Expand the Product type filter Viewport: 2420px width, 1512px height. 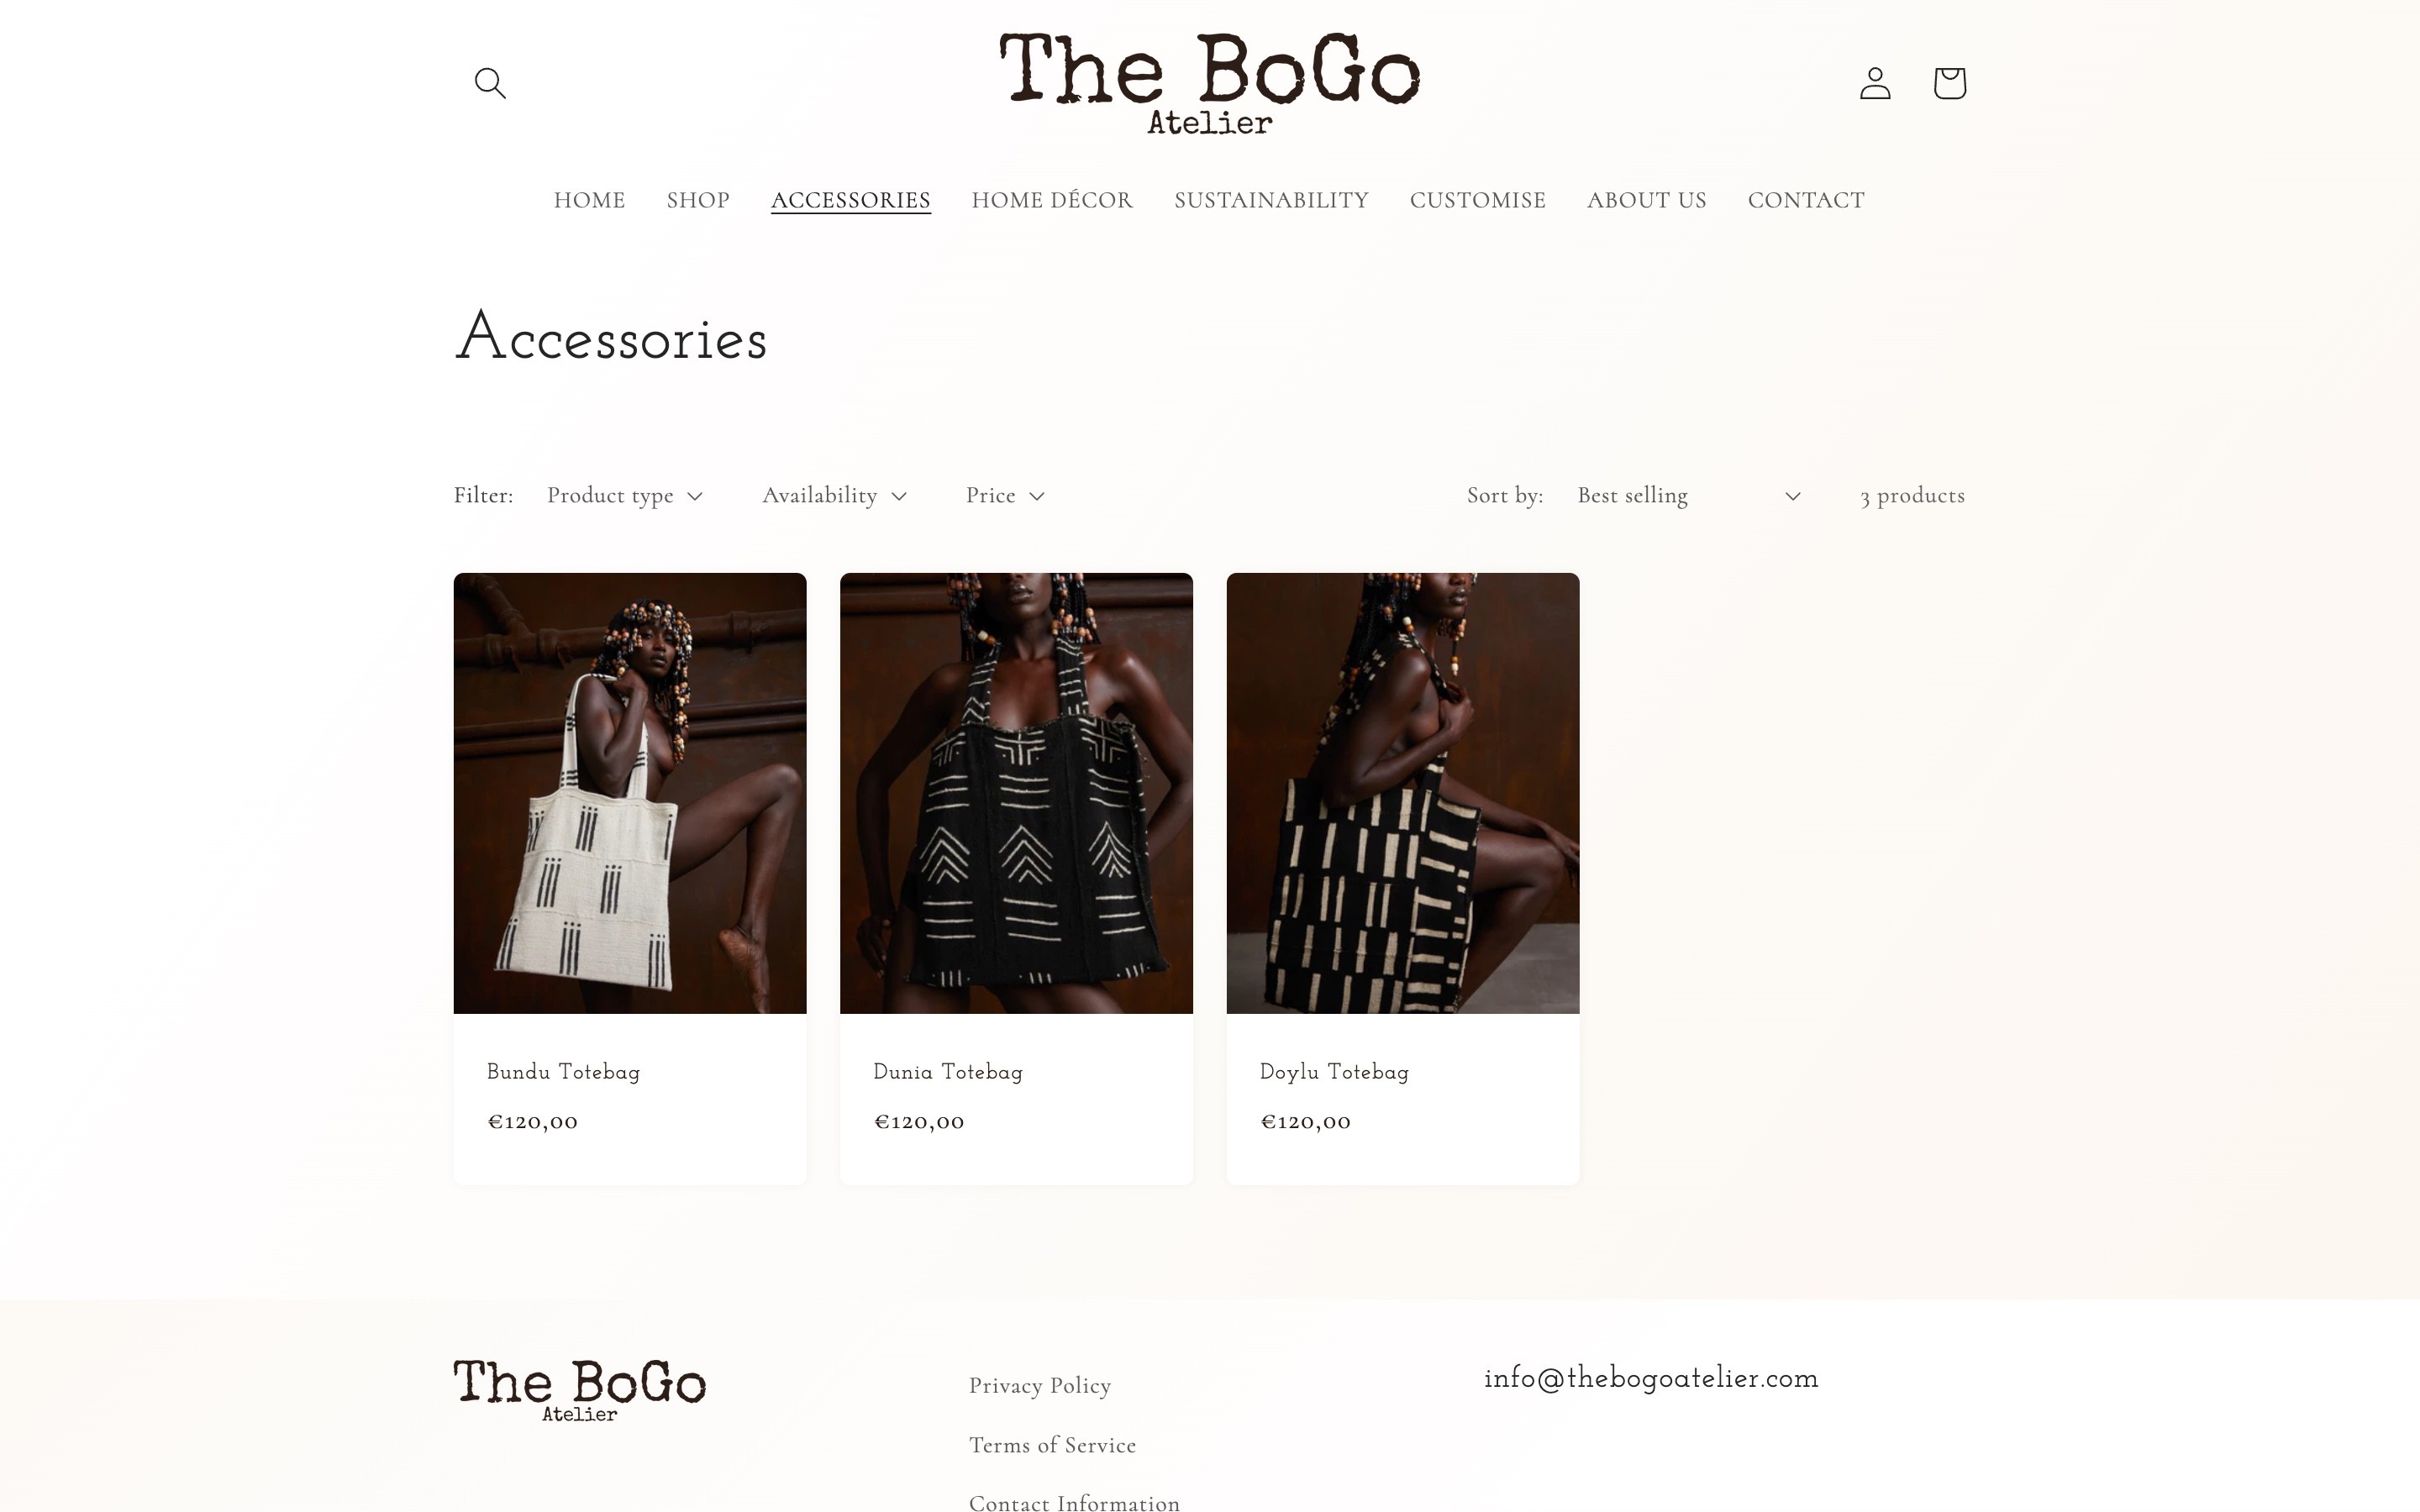625,495
